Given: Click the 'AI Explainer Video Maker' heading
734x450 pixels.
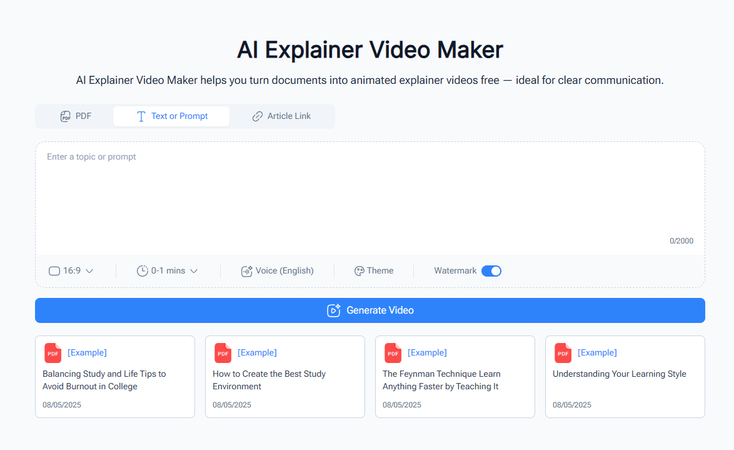Looking at the screenshot, I should (x=370, y=50).
